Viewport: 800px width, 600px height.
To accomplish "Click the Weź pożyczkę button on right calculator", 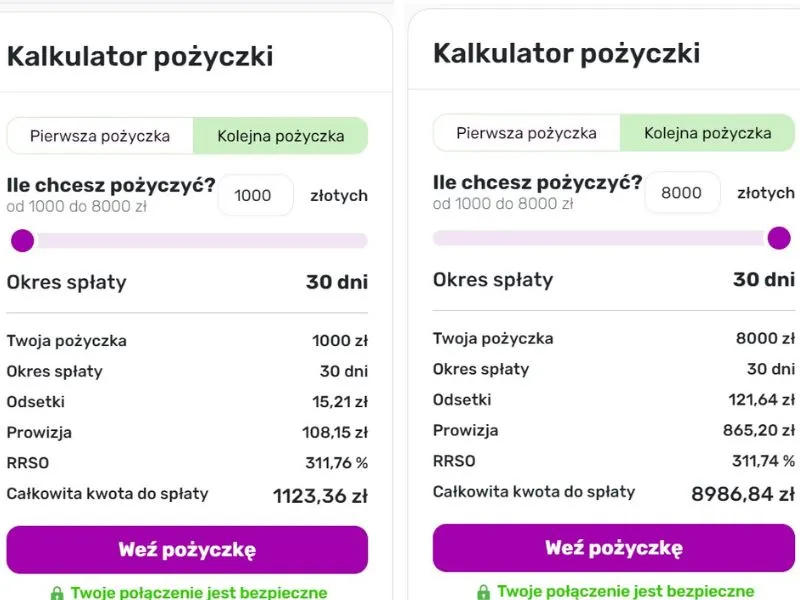I will [613, 547].
